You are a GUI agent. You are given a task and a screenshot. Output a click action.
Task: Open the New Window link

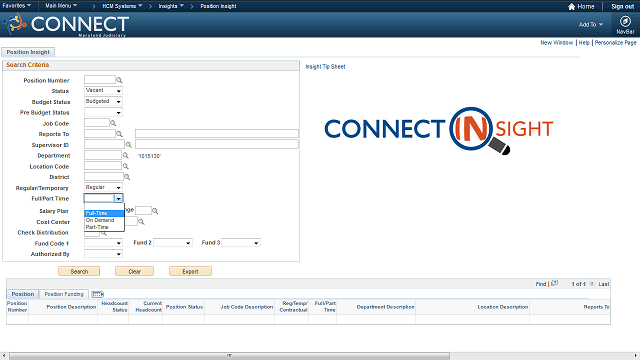[x=557, y=42]
